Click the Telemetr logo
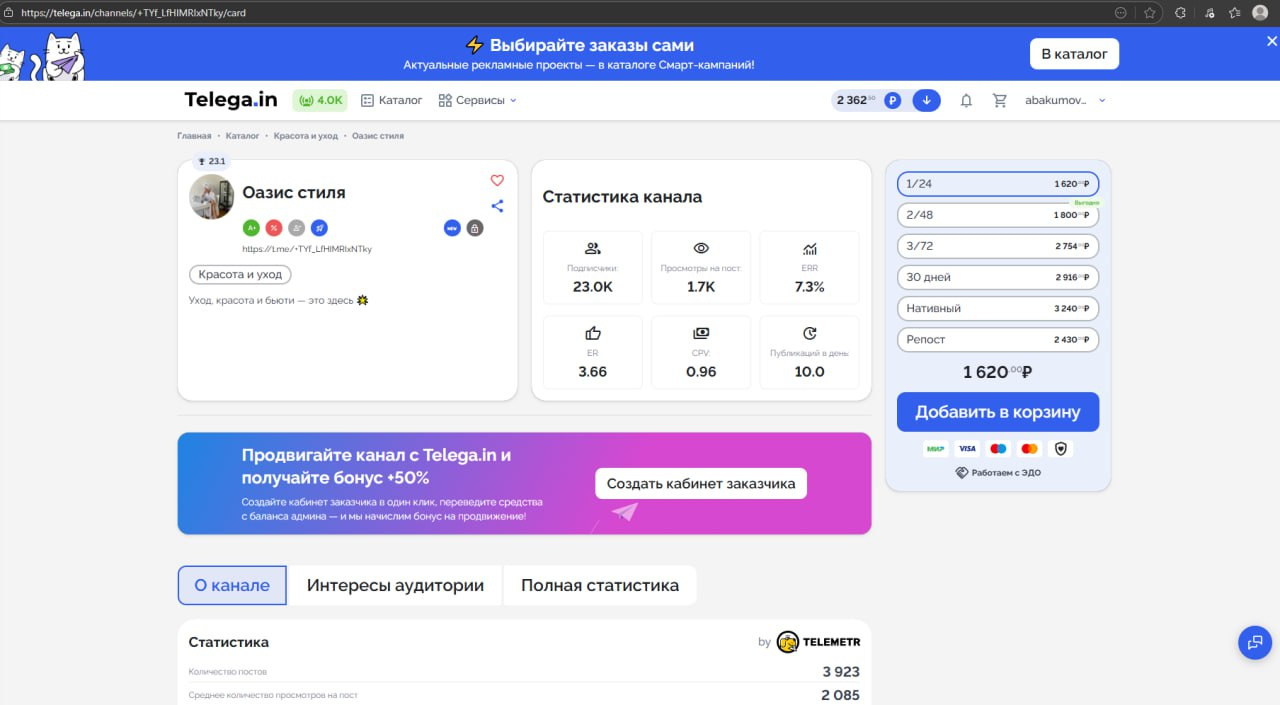This screenshot has width=1280, height=705. 819,642
